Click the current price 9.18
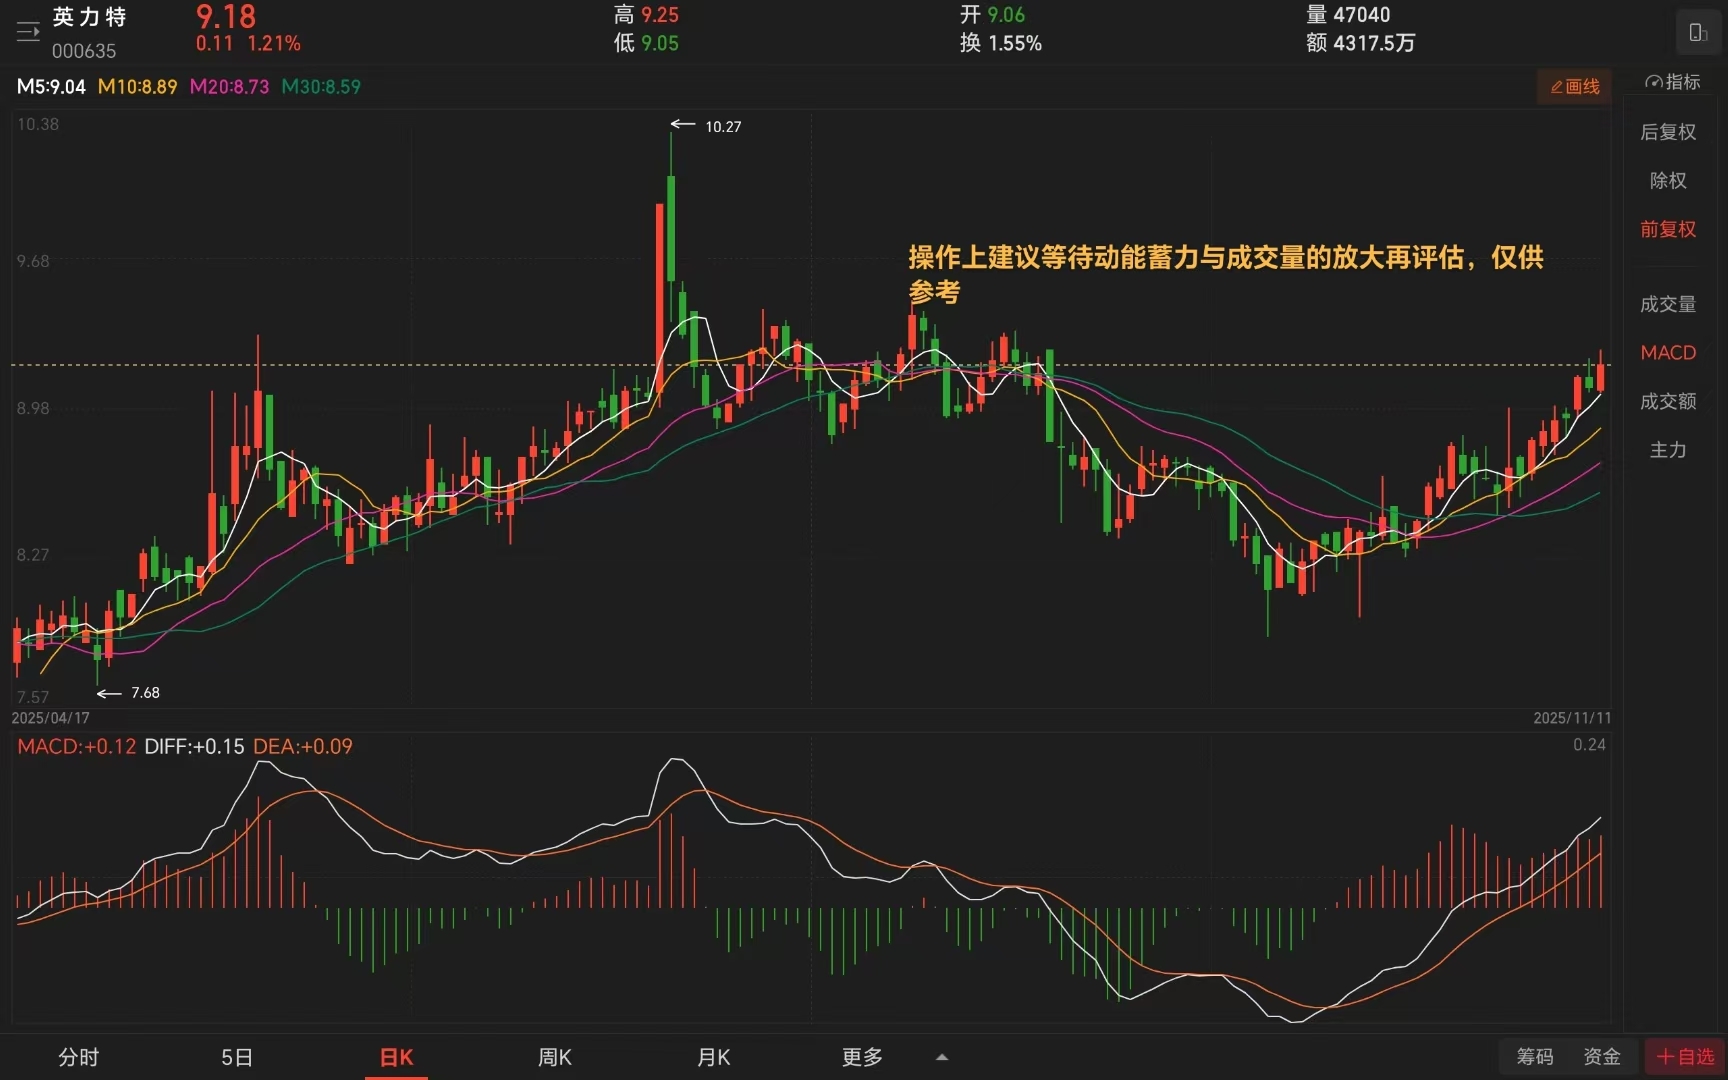1728x1080 pixels. pos(226,17)
